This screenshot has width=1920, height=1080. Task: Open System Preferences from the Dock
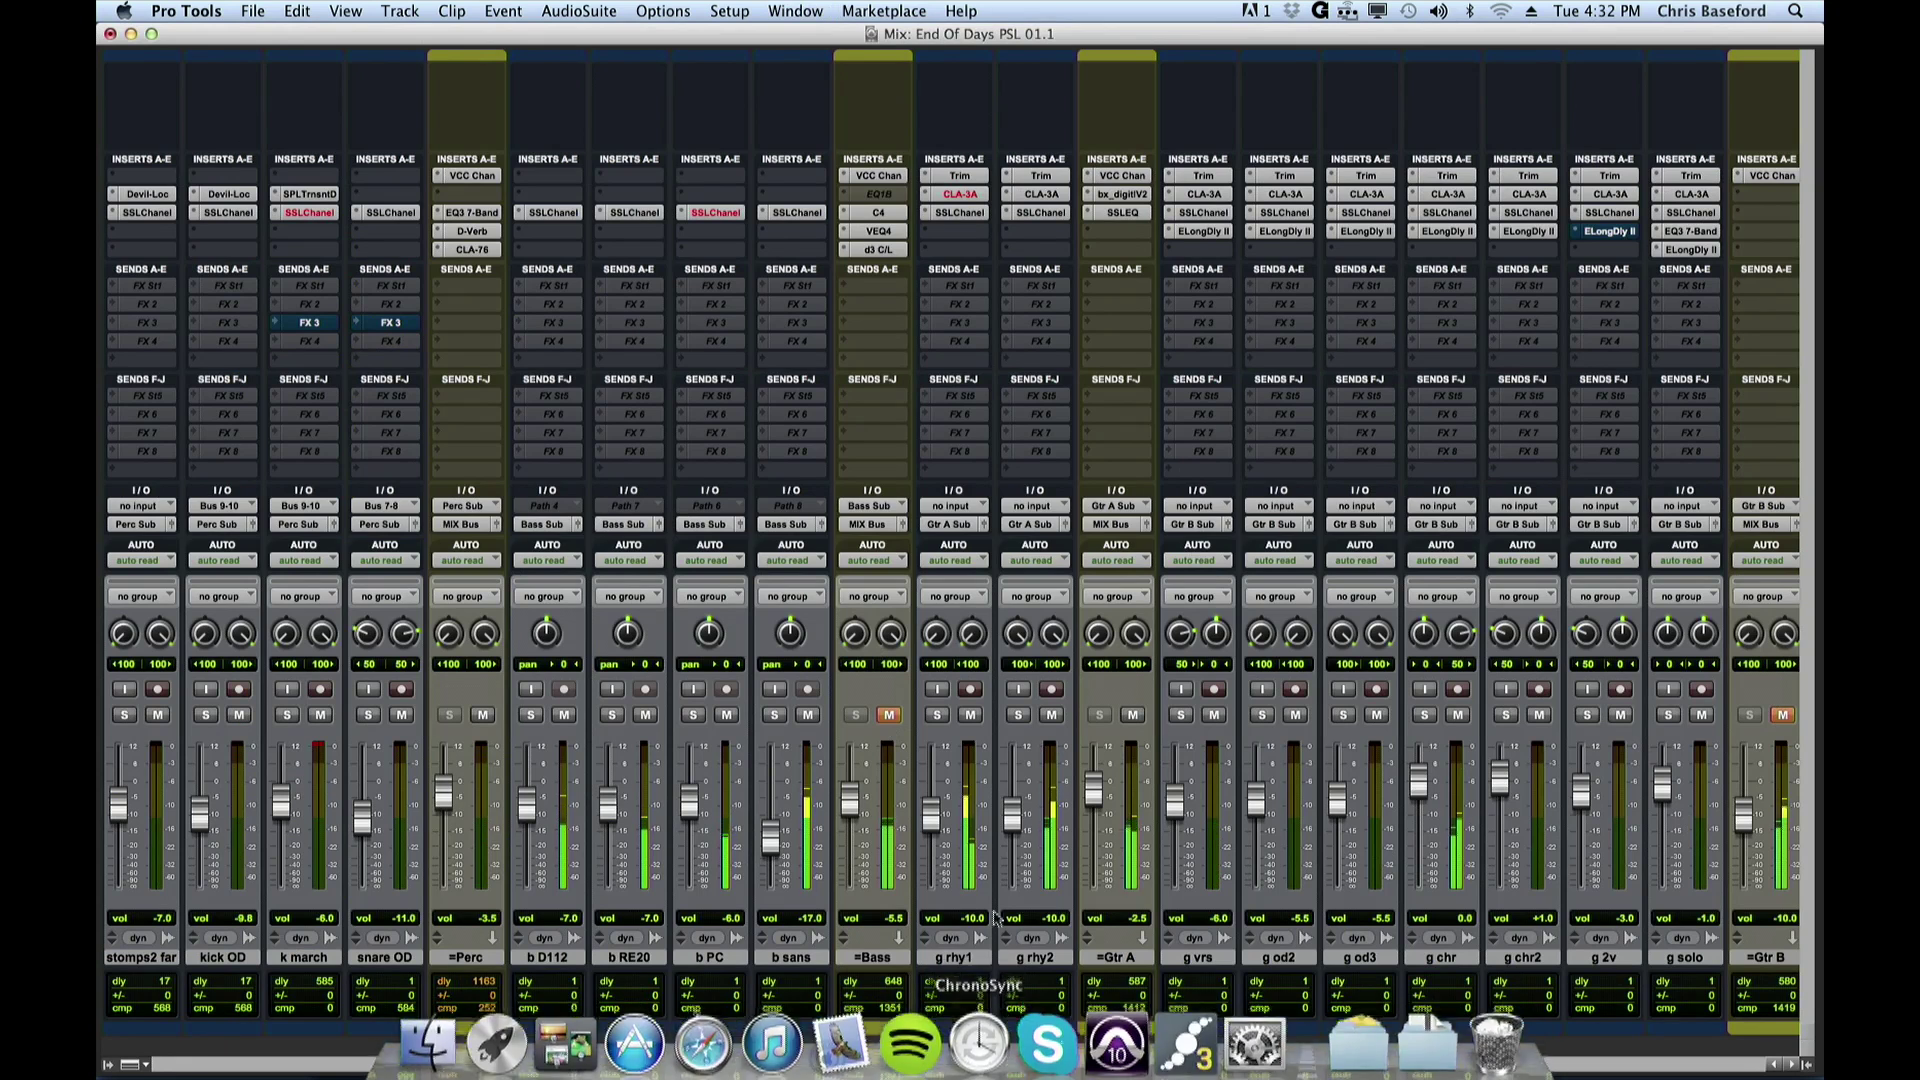(1254, 1045)
